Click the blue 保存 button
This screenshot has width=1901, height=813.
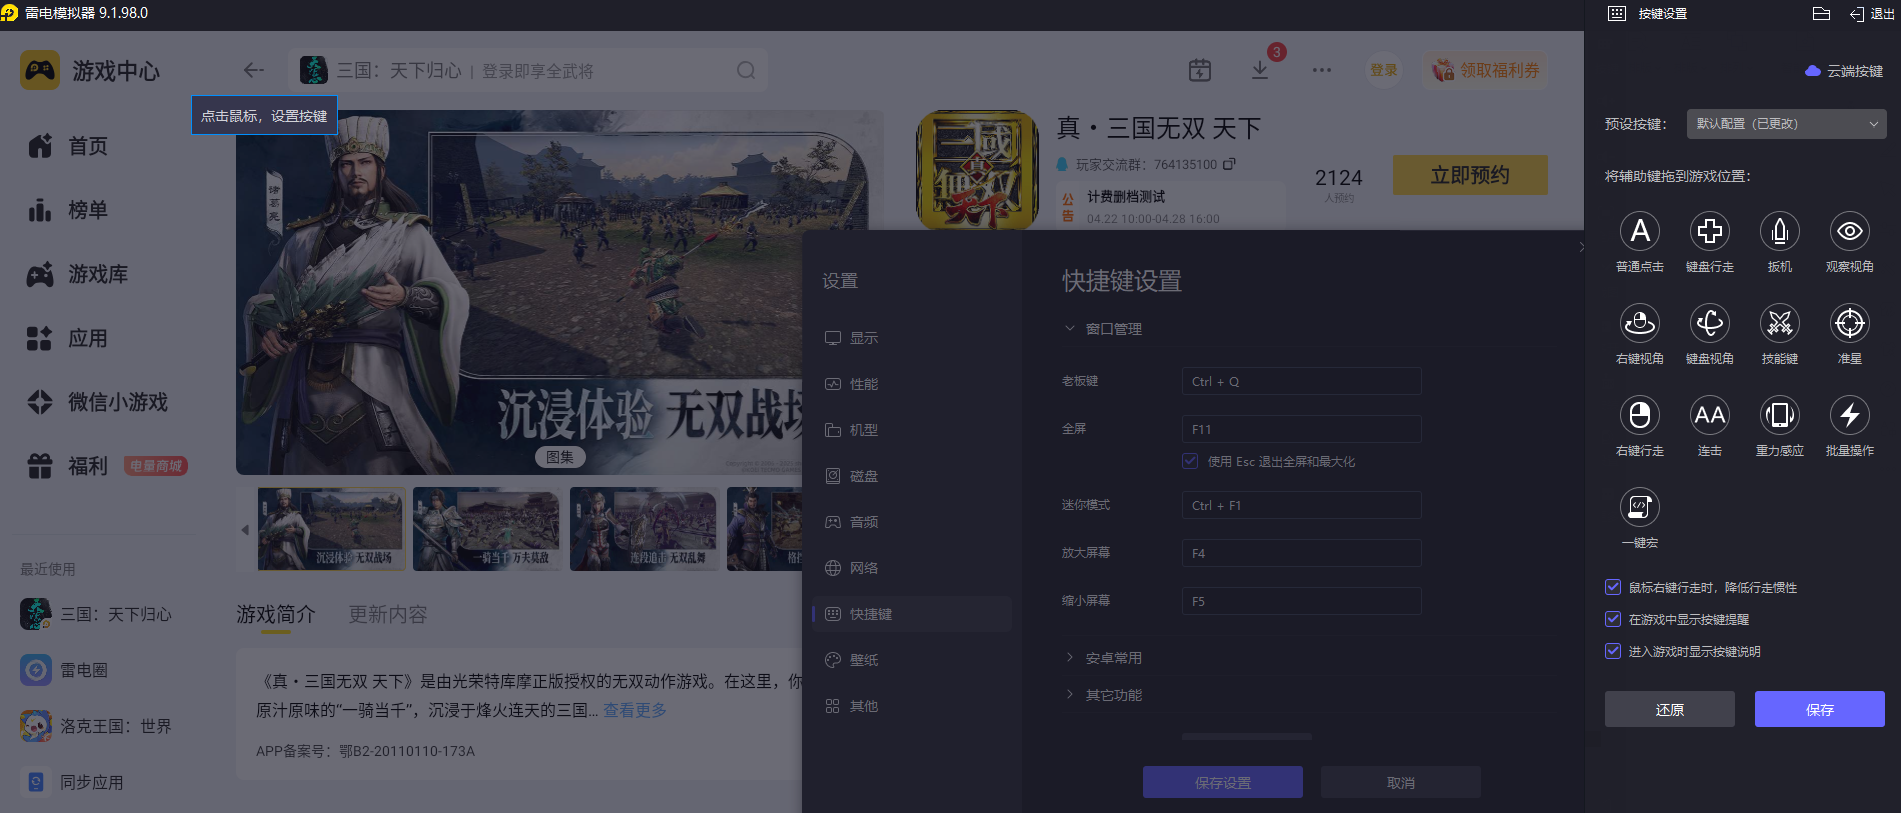tap(1819, 709)
